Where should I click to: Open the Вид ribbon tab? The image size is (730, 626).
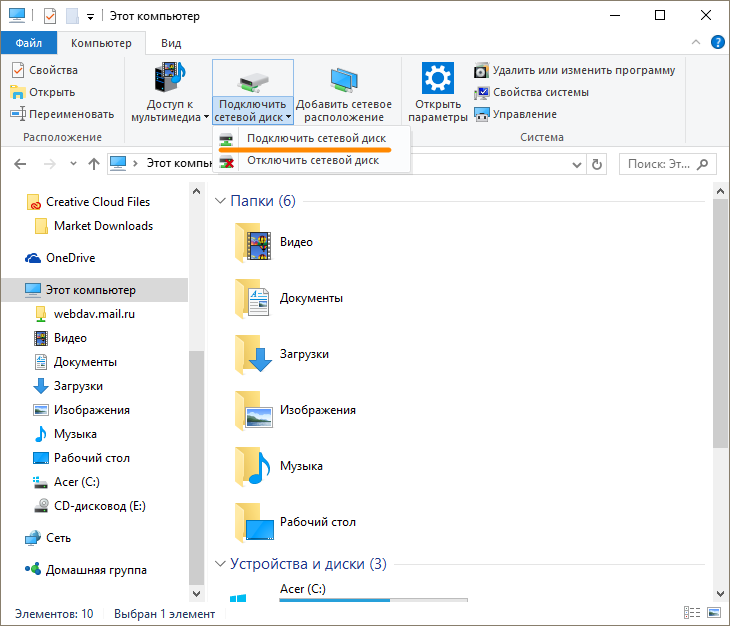[171, 43]
